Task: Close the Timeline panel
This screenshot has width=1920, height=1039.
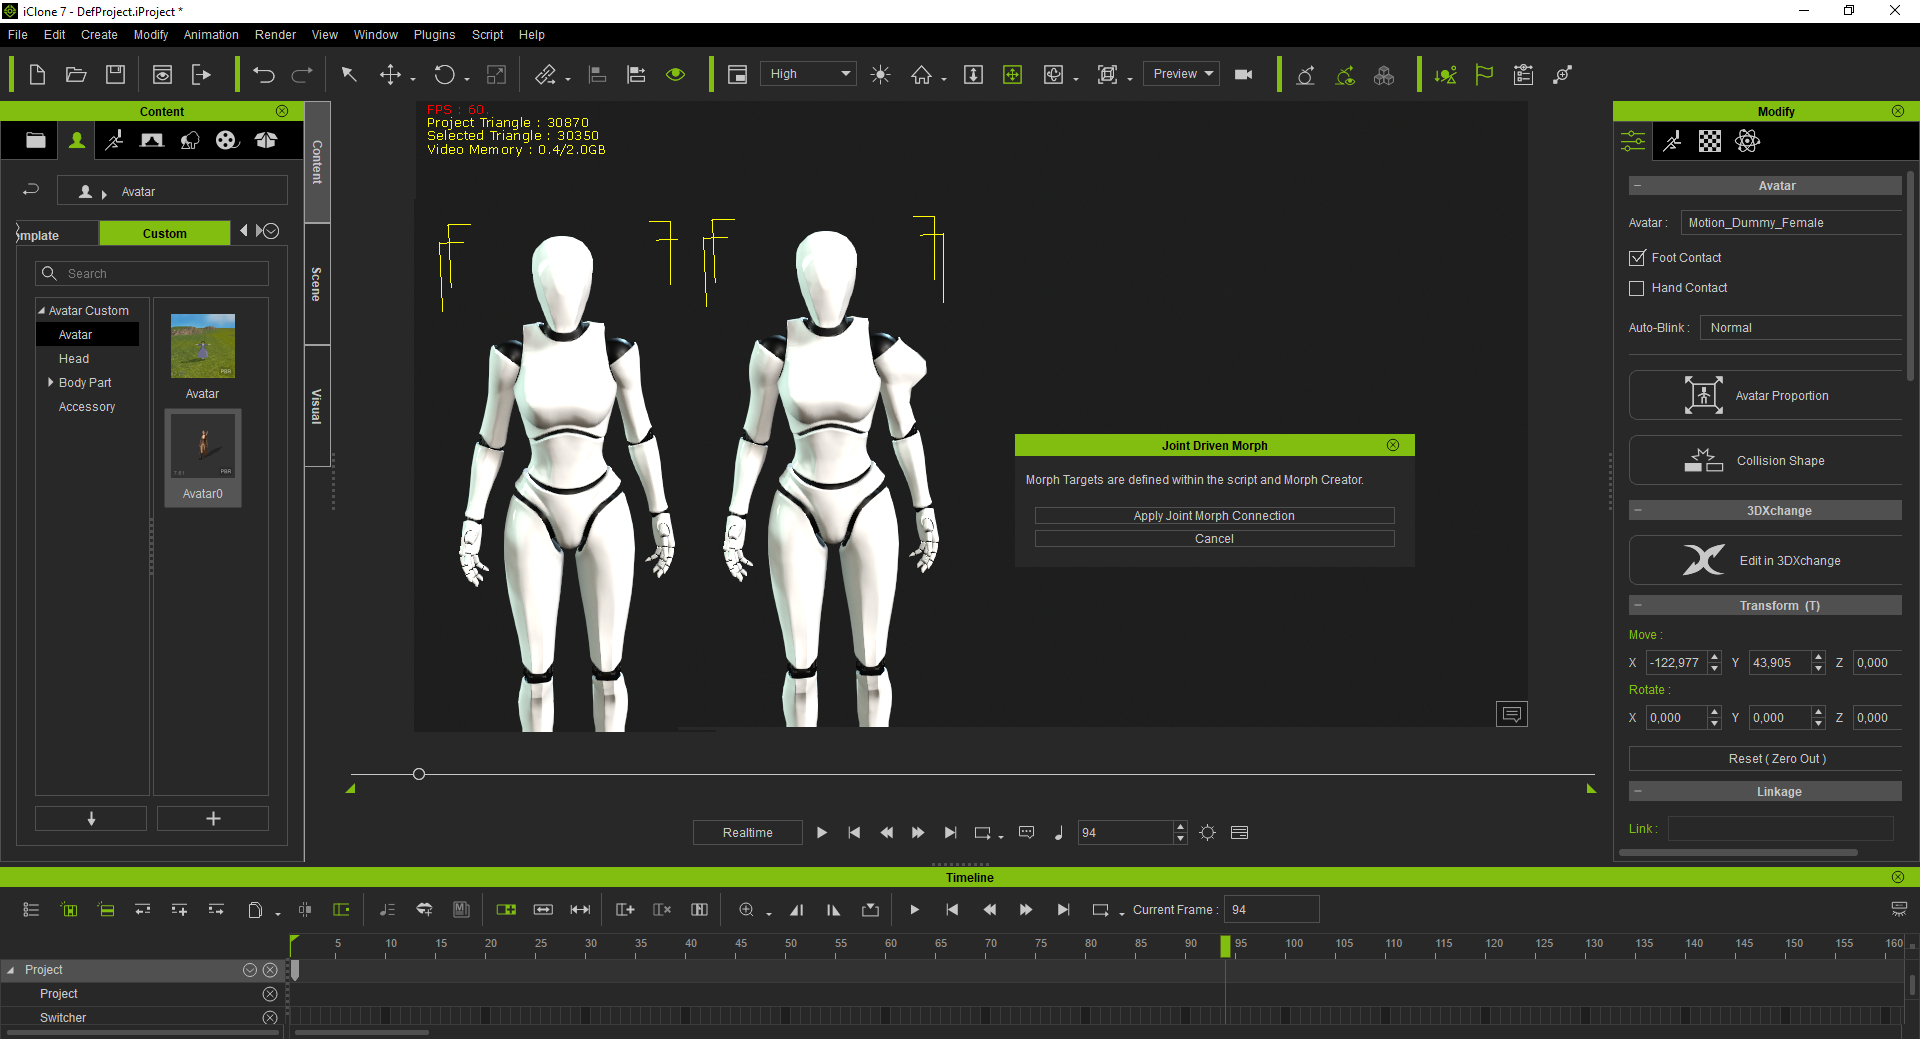Action: pyautogui.click(x=1898, y=877)
